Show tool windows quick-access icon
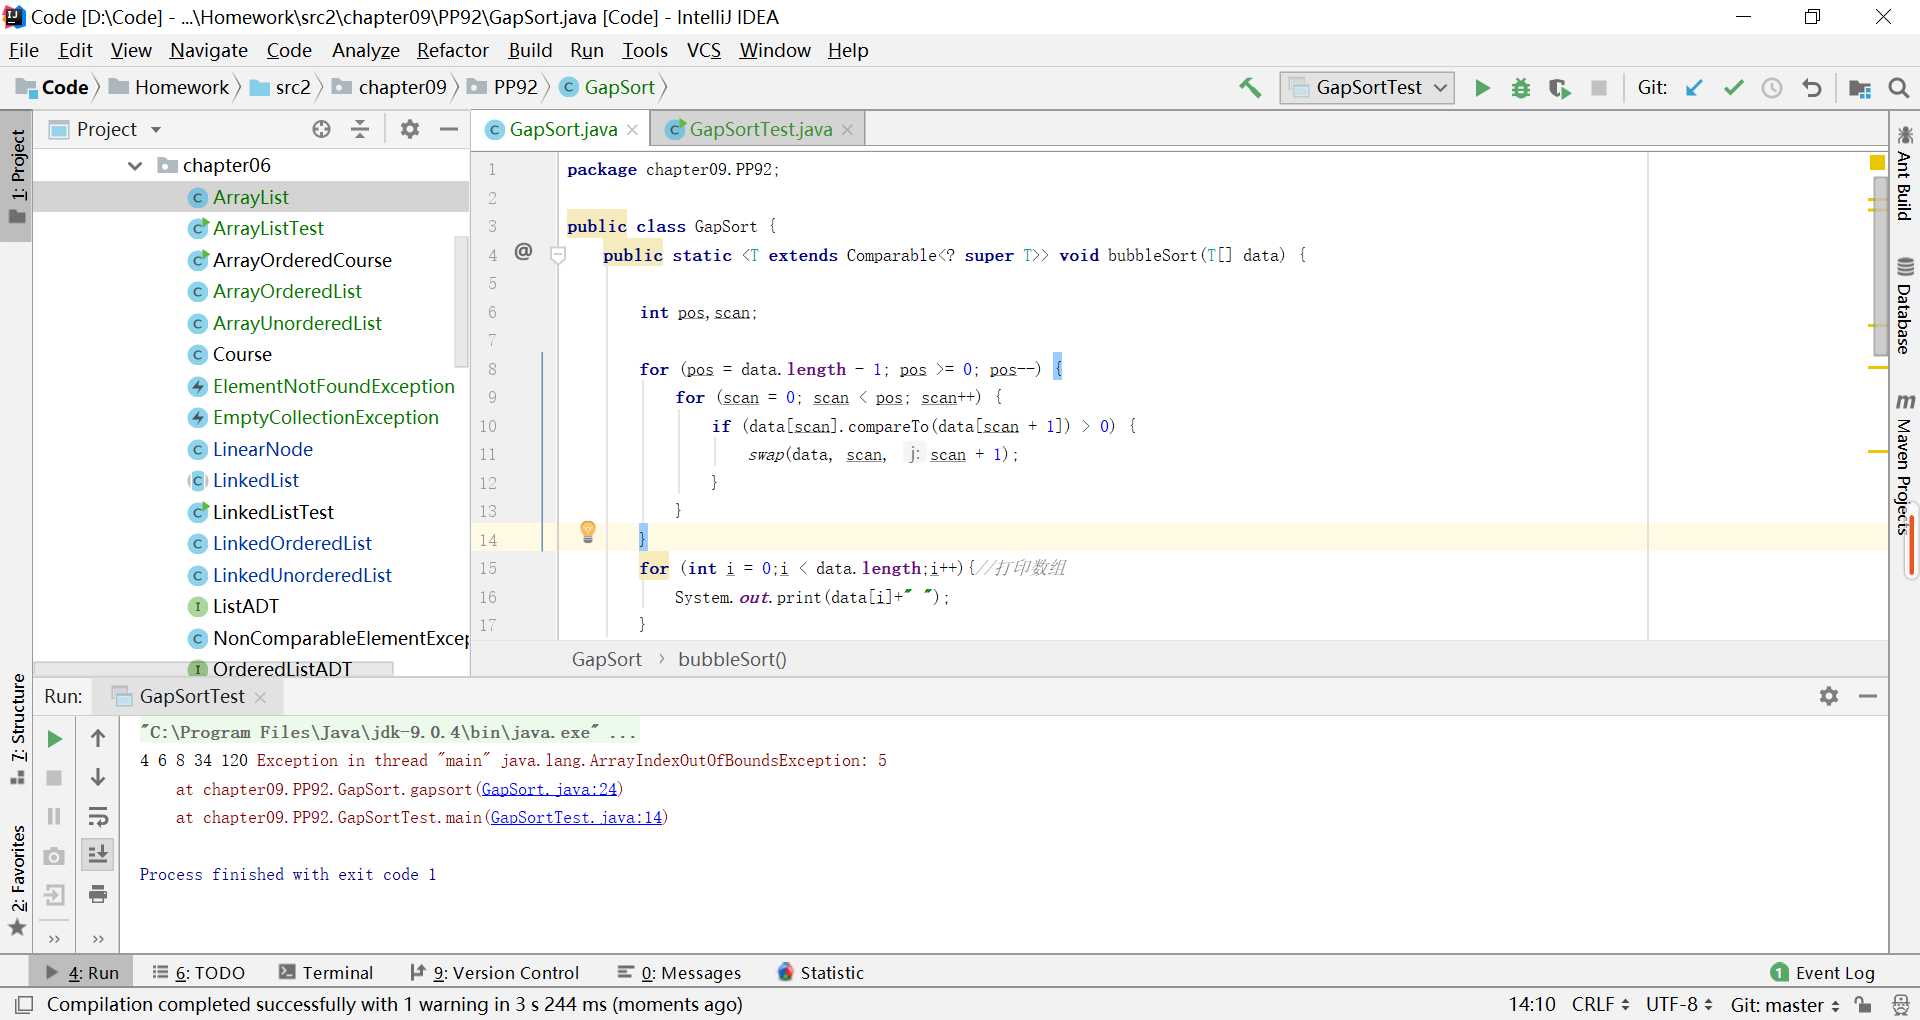Image resolution: width=1920 pixels, height=1020 pixels. click(x=24, y=1004)
